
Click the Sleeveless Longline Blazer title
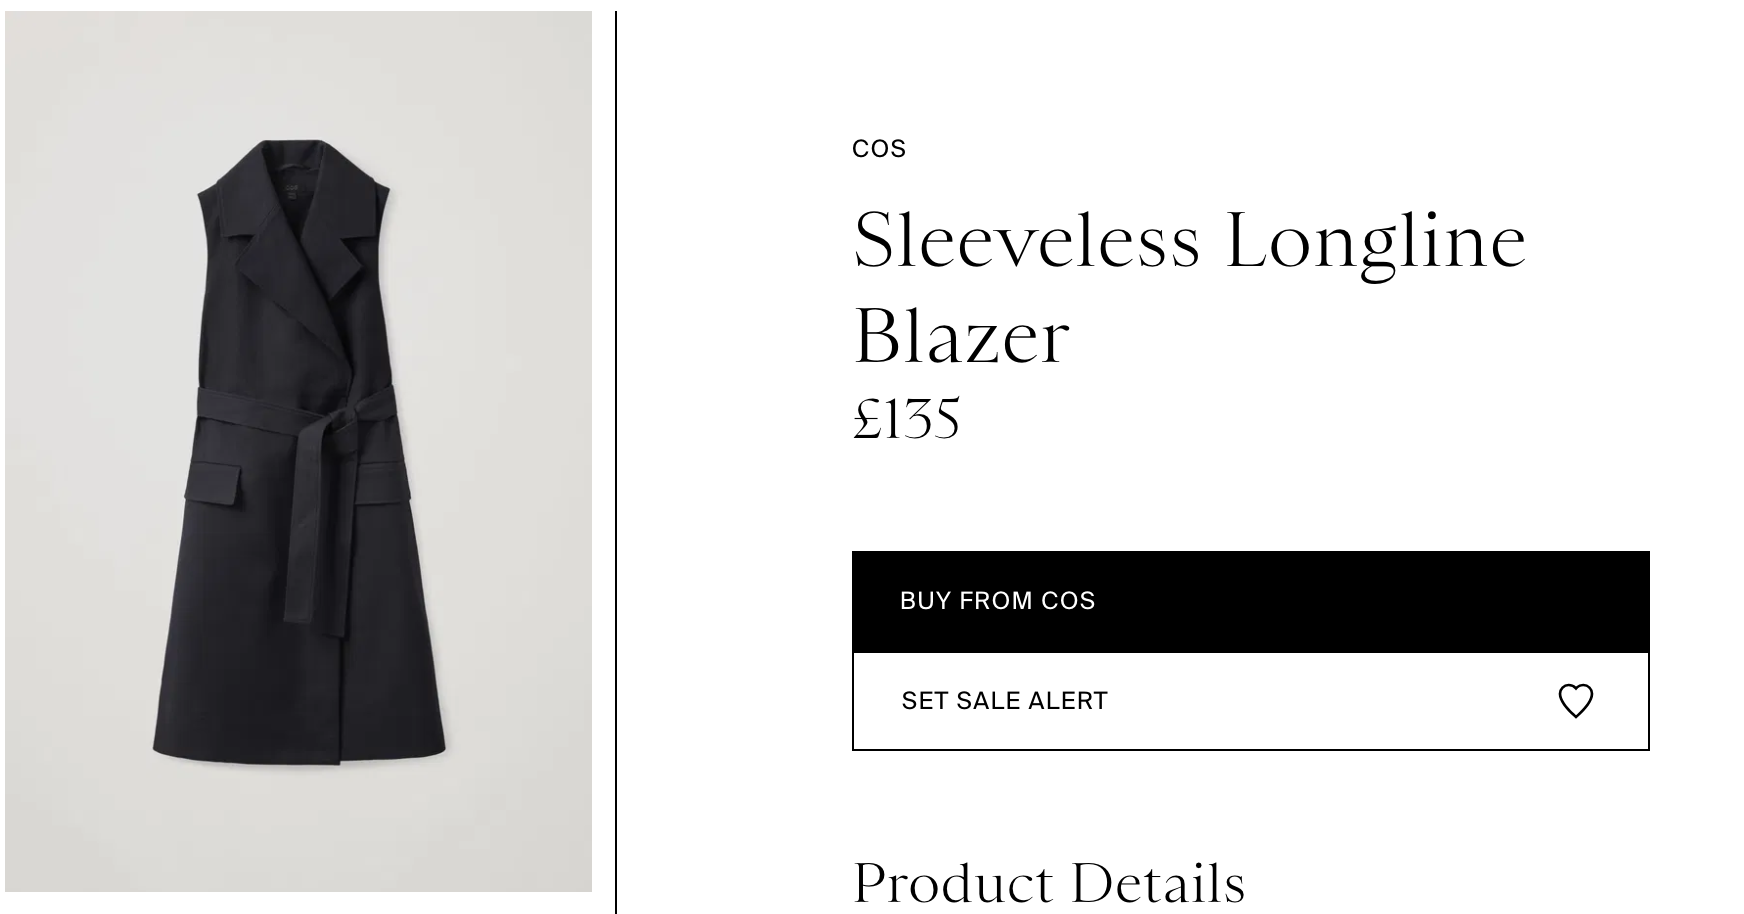click(x=1189, y=287)
